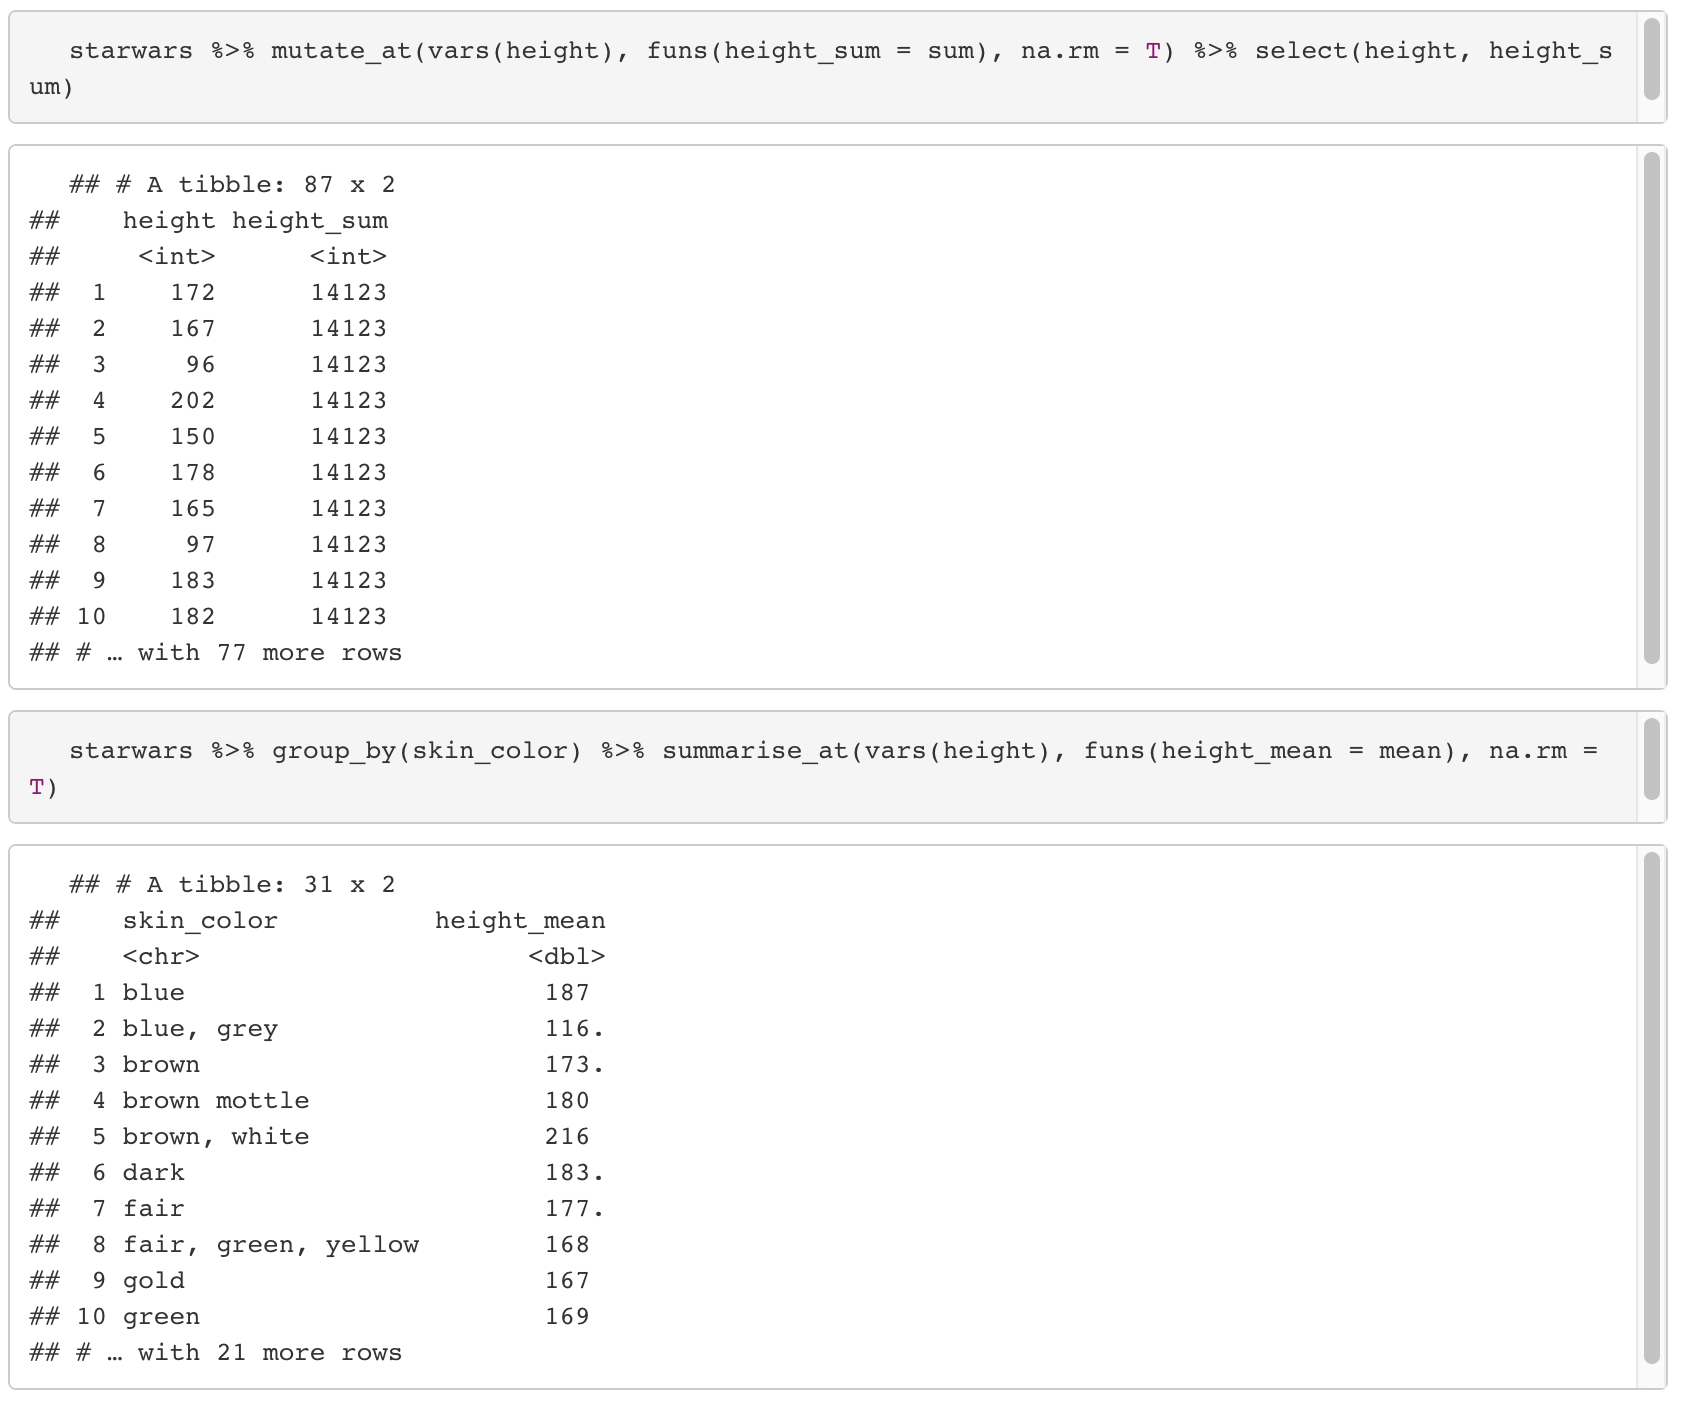Image resolution: width=1682 pixels, height=1408 pixels.
Task: Click height_mean value 180
Action: 567,1101
